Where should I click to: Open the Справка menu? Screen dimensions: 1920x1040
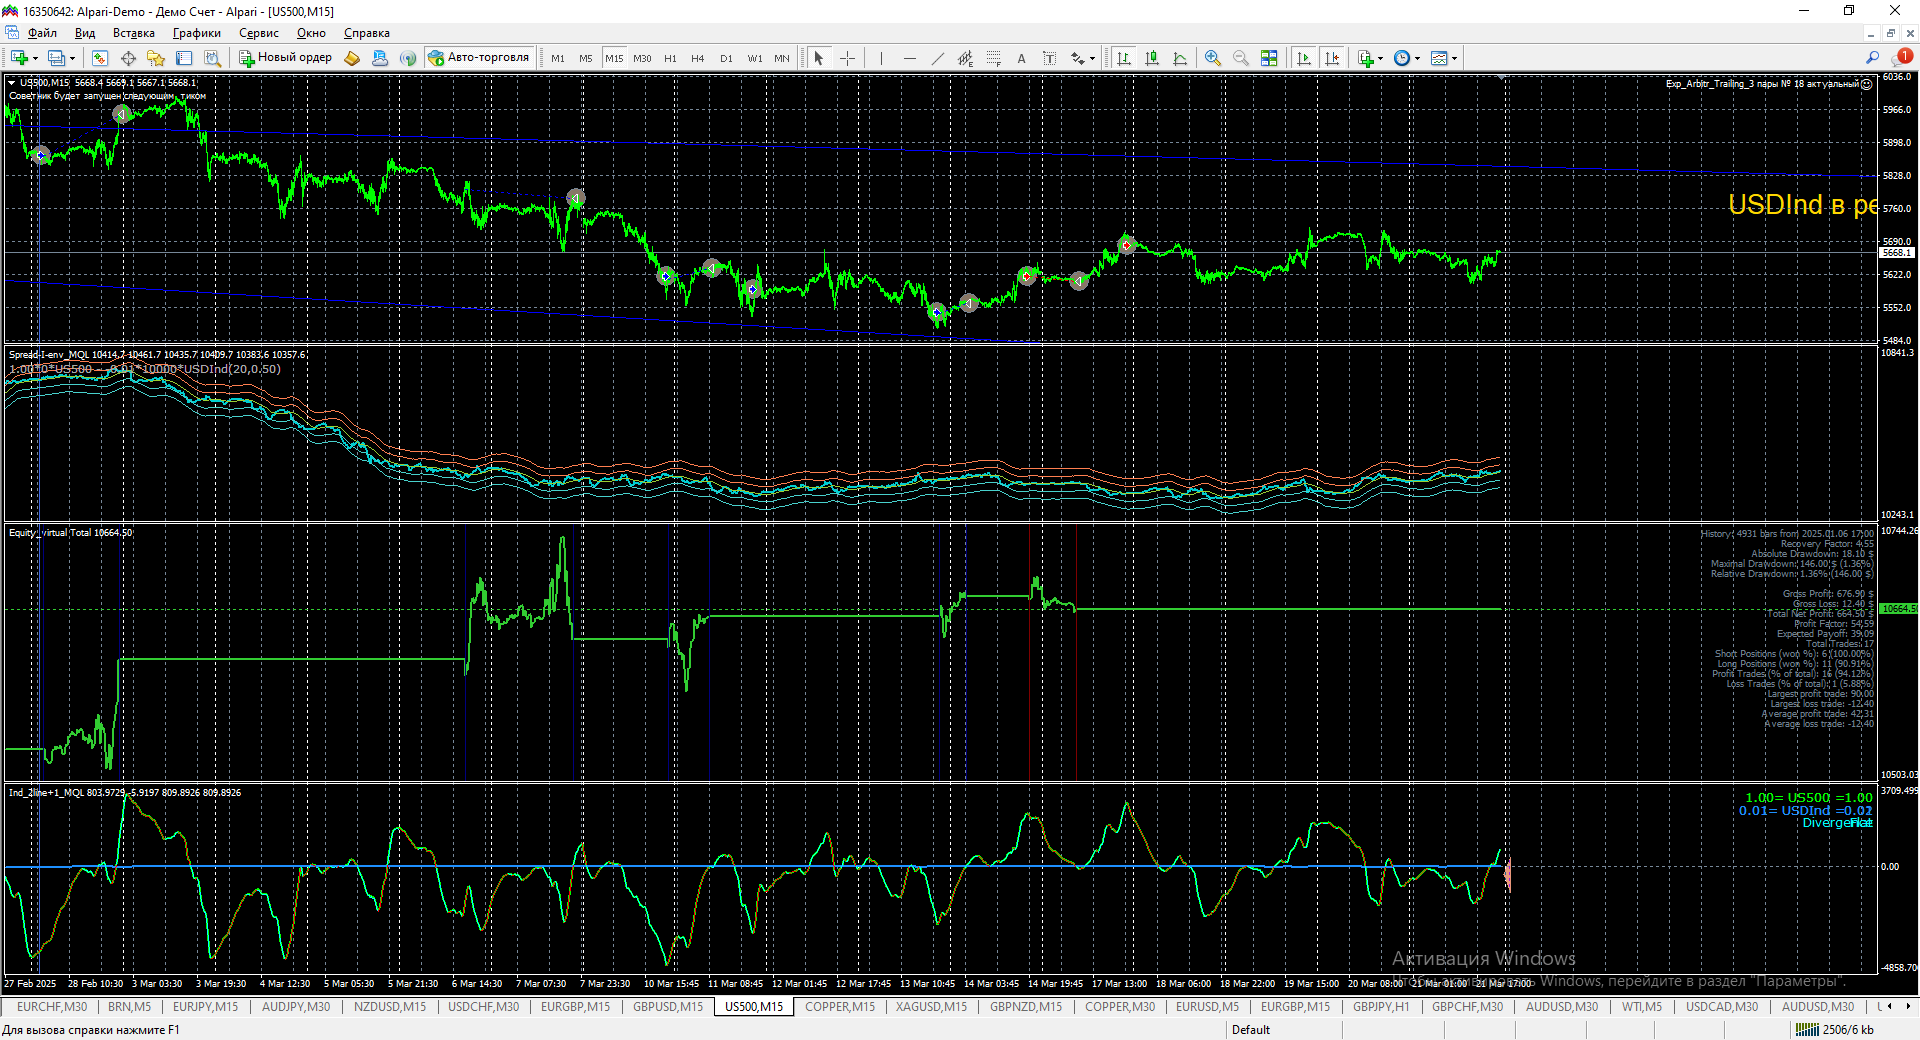pos(367,33)
